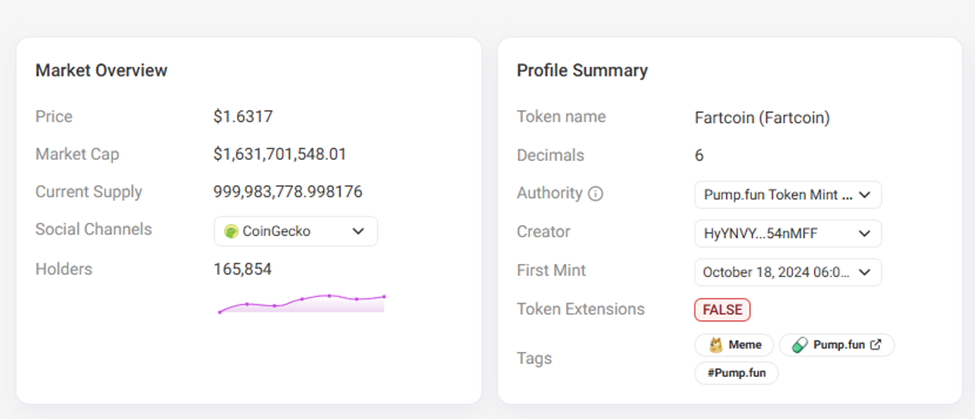
Task: Open the Pump.fun external link icon
Action: pyautogui.click(x=876, y=345)
